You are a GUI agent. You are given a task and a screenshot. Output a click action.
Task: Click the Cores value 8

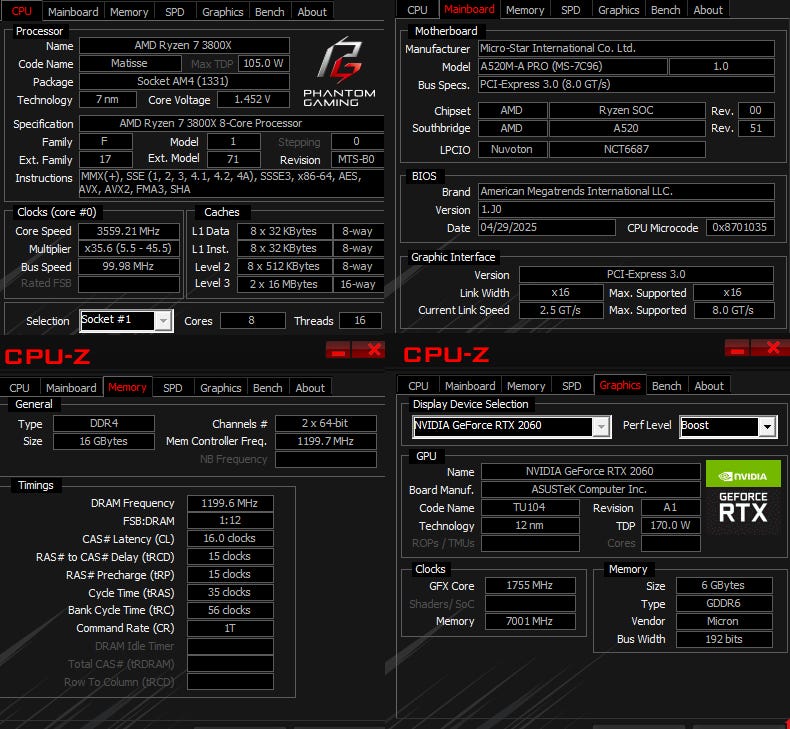[x=253, y=320]
